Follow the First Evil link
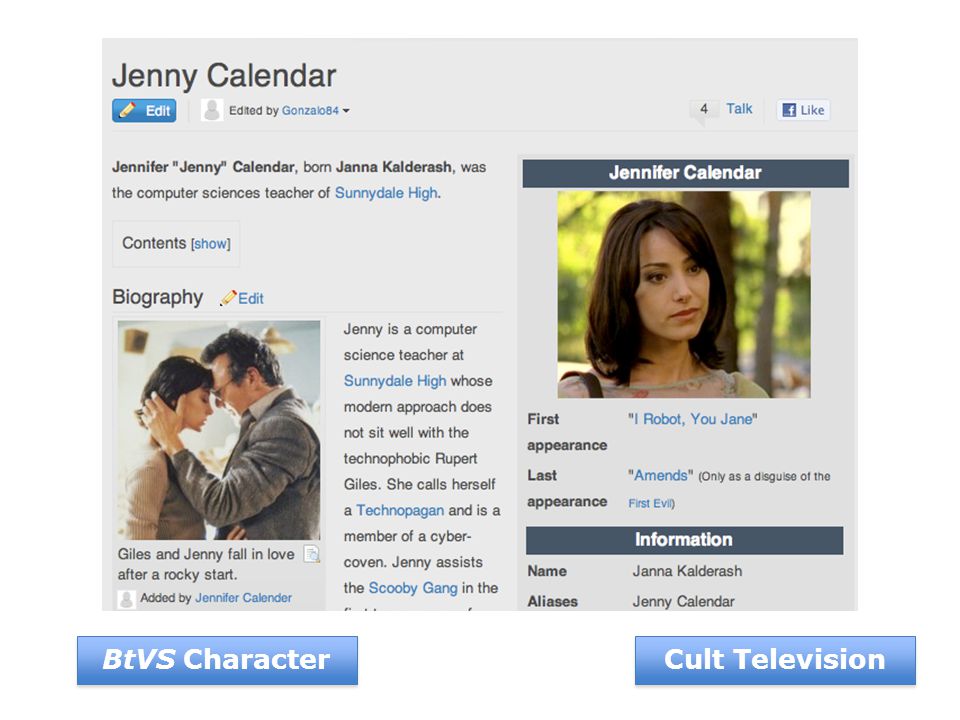 point(651,503)
